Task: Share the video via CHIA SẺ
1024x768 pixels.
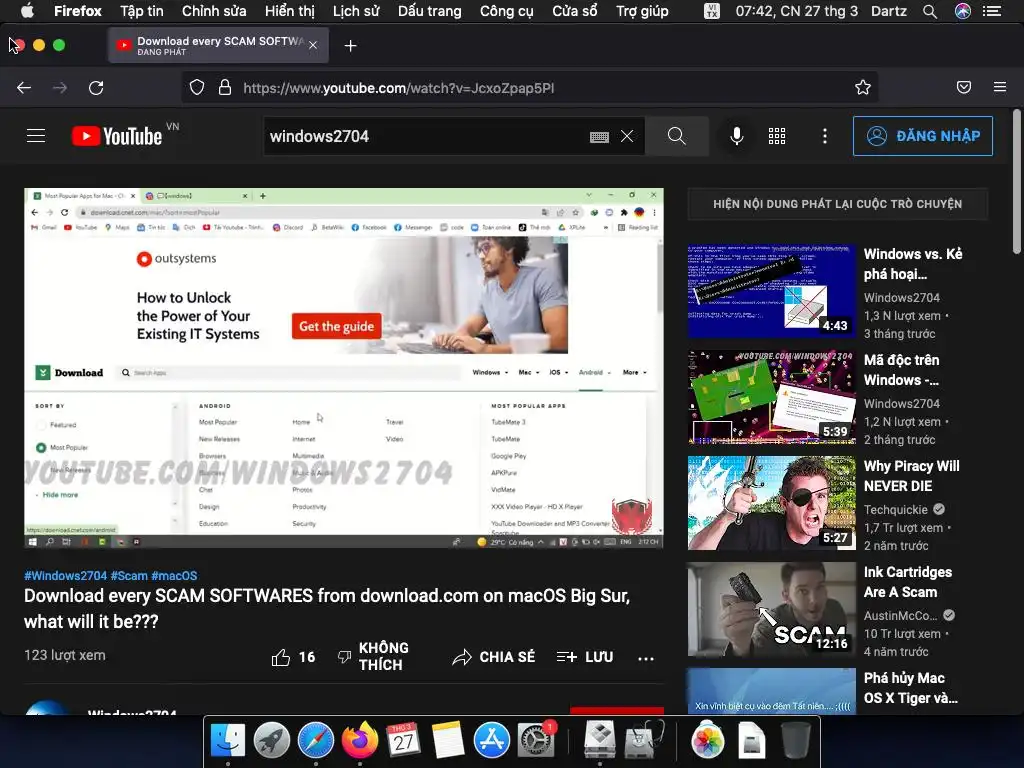Action: pos(494,657)
